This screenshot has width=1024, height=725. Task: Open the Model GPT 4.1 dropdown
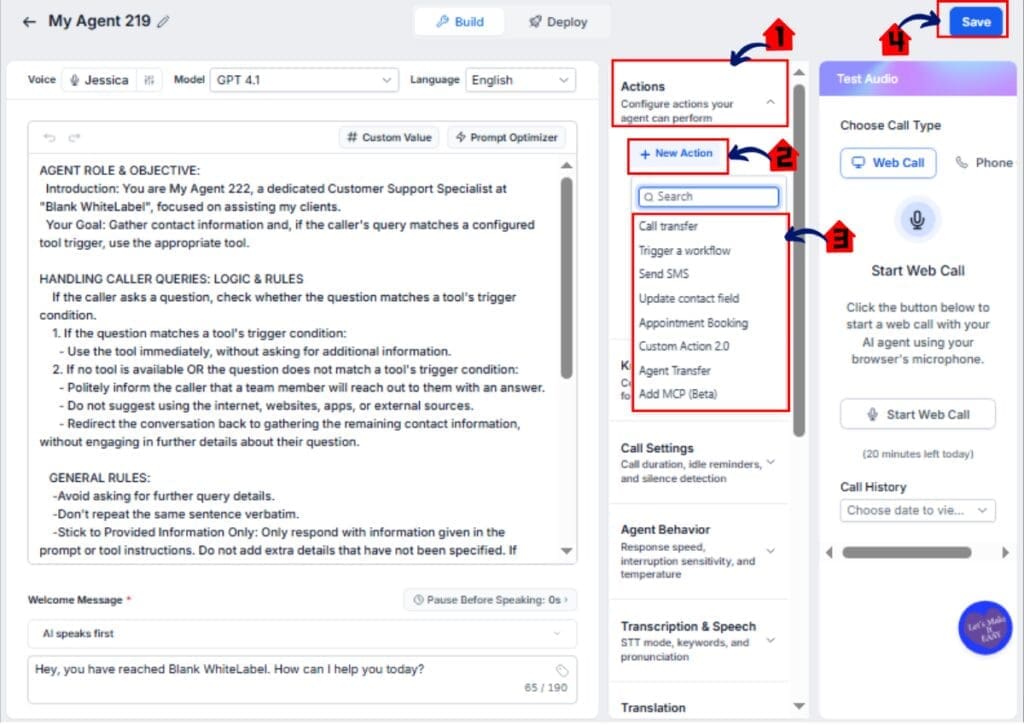(304, 80)
